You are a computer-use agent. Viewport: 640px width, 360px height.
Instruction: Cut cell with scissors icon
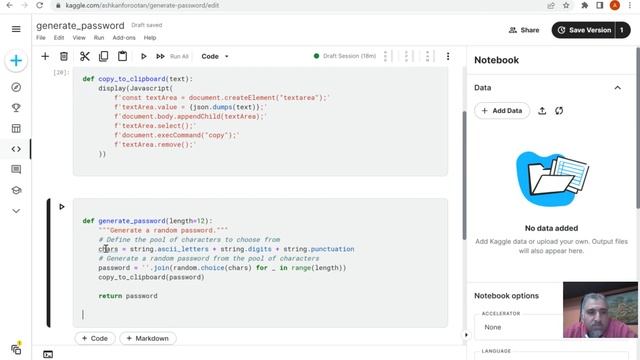[84, 56]
